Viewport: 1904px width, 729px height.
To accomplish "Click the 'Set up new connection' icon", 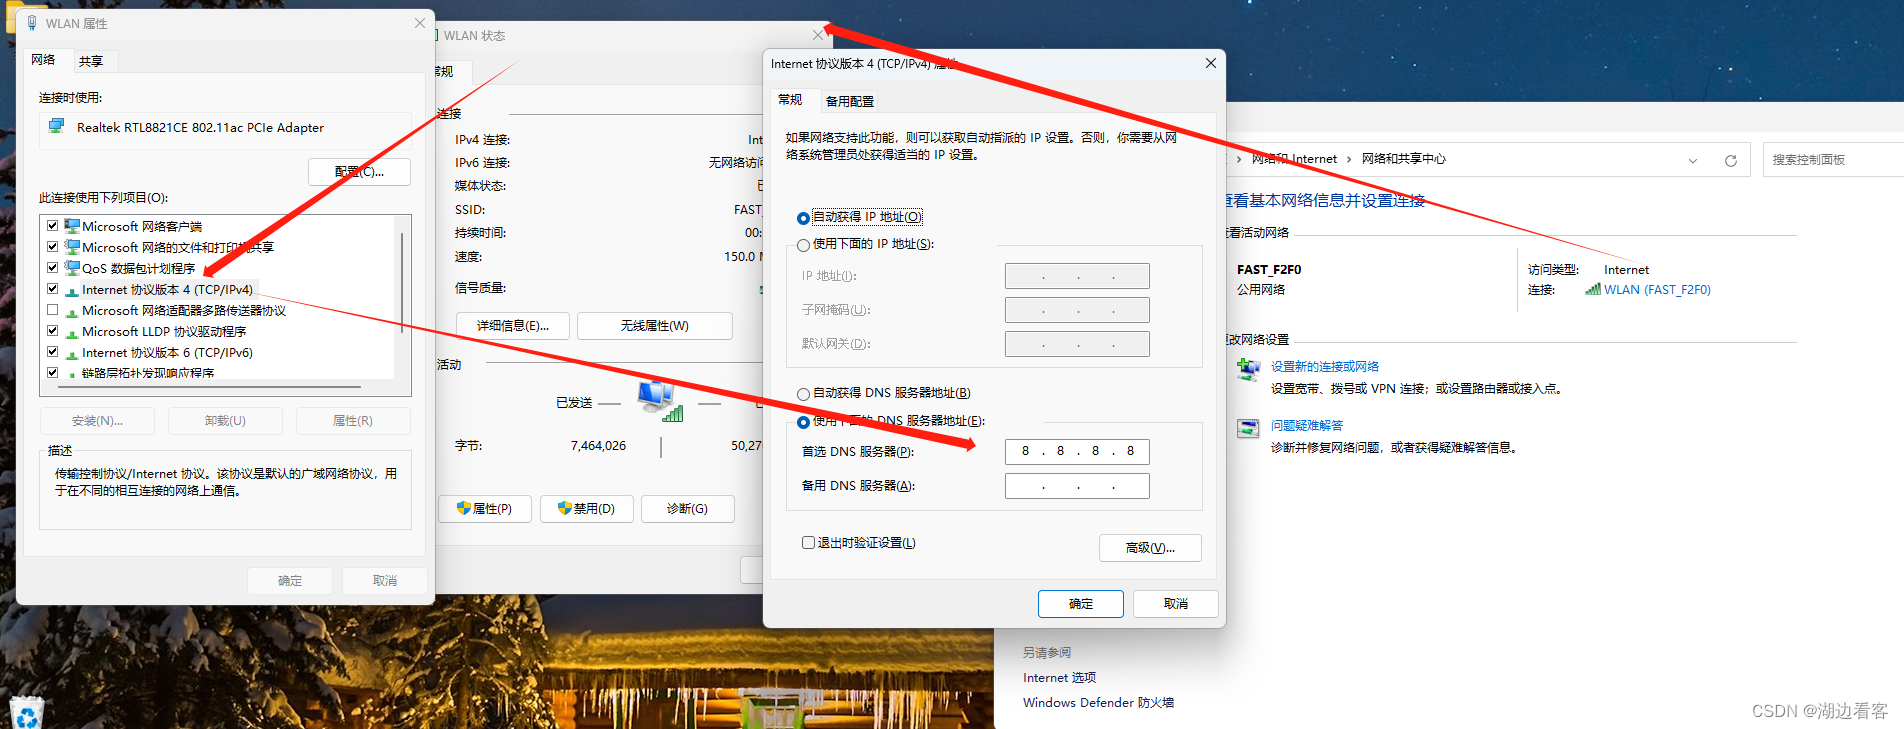I will pos(1248,370).
